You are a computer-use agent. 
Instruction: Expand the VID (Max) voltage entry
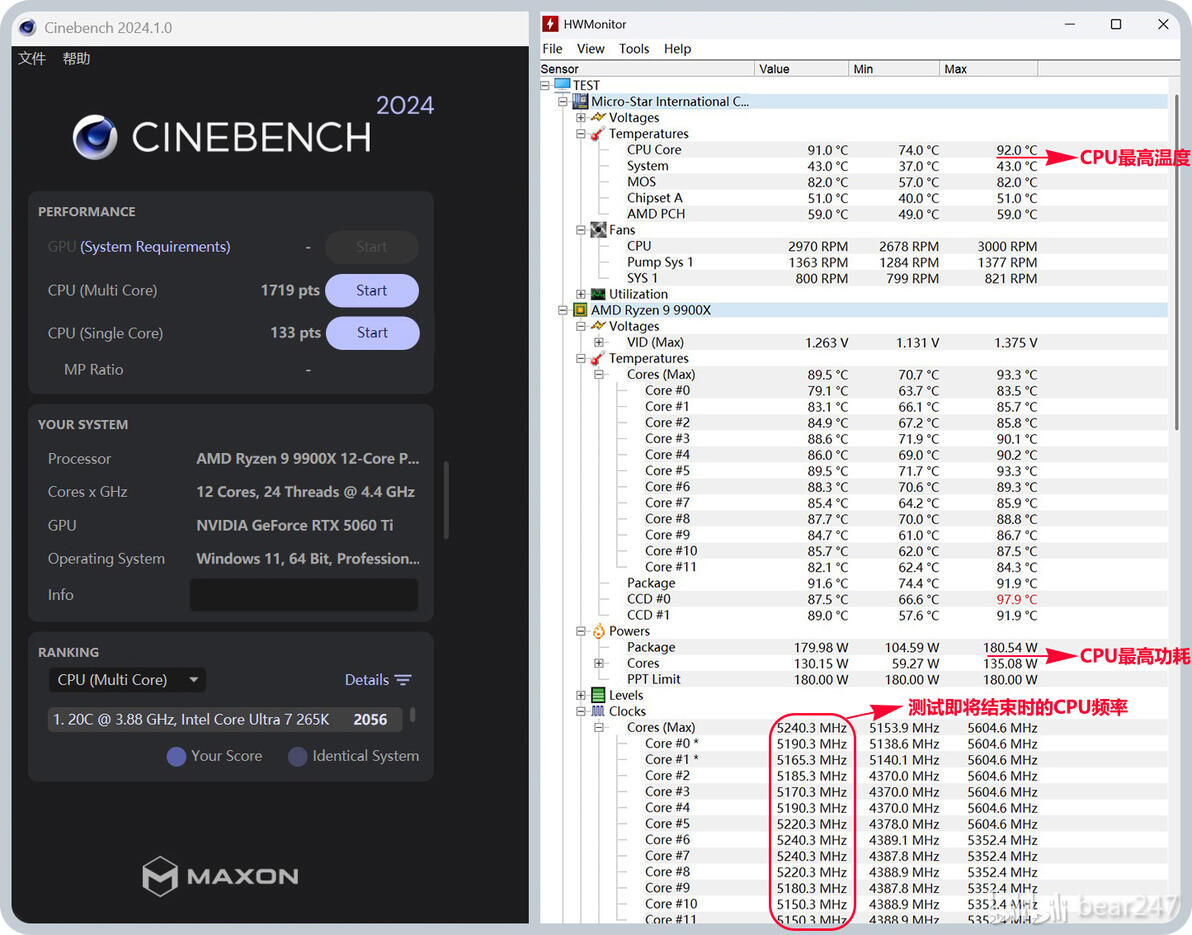click(x=599, y=343)
